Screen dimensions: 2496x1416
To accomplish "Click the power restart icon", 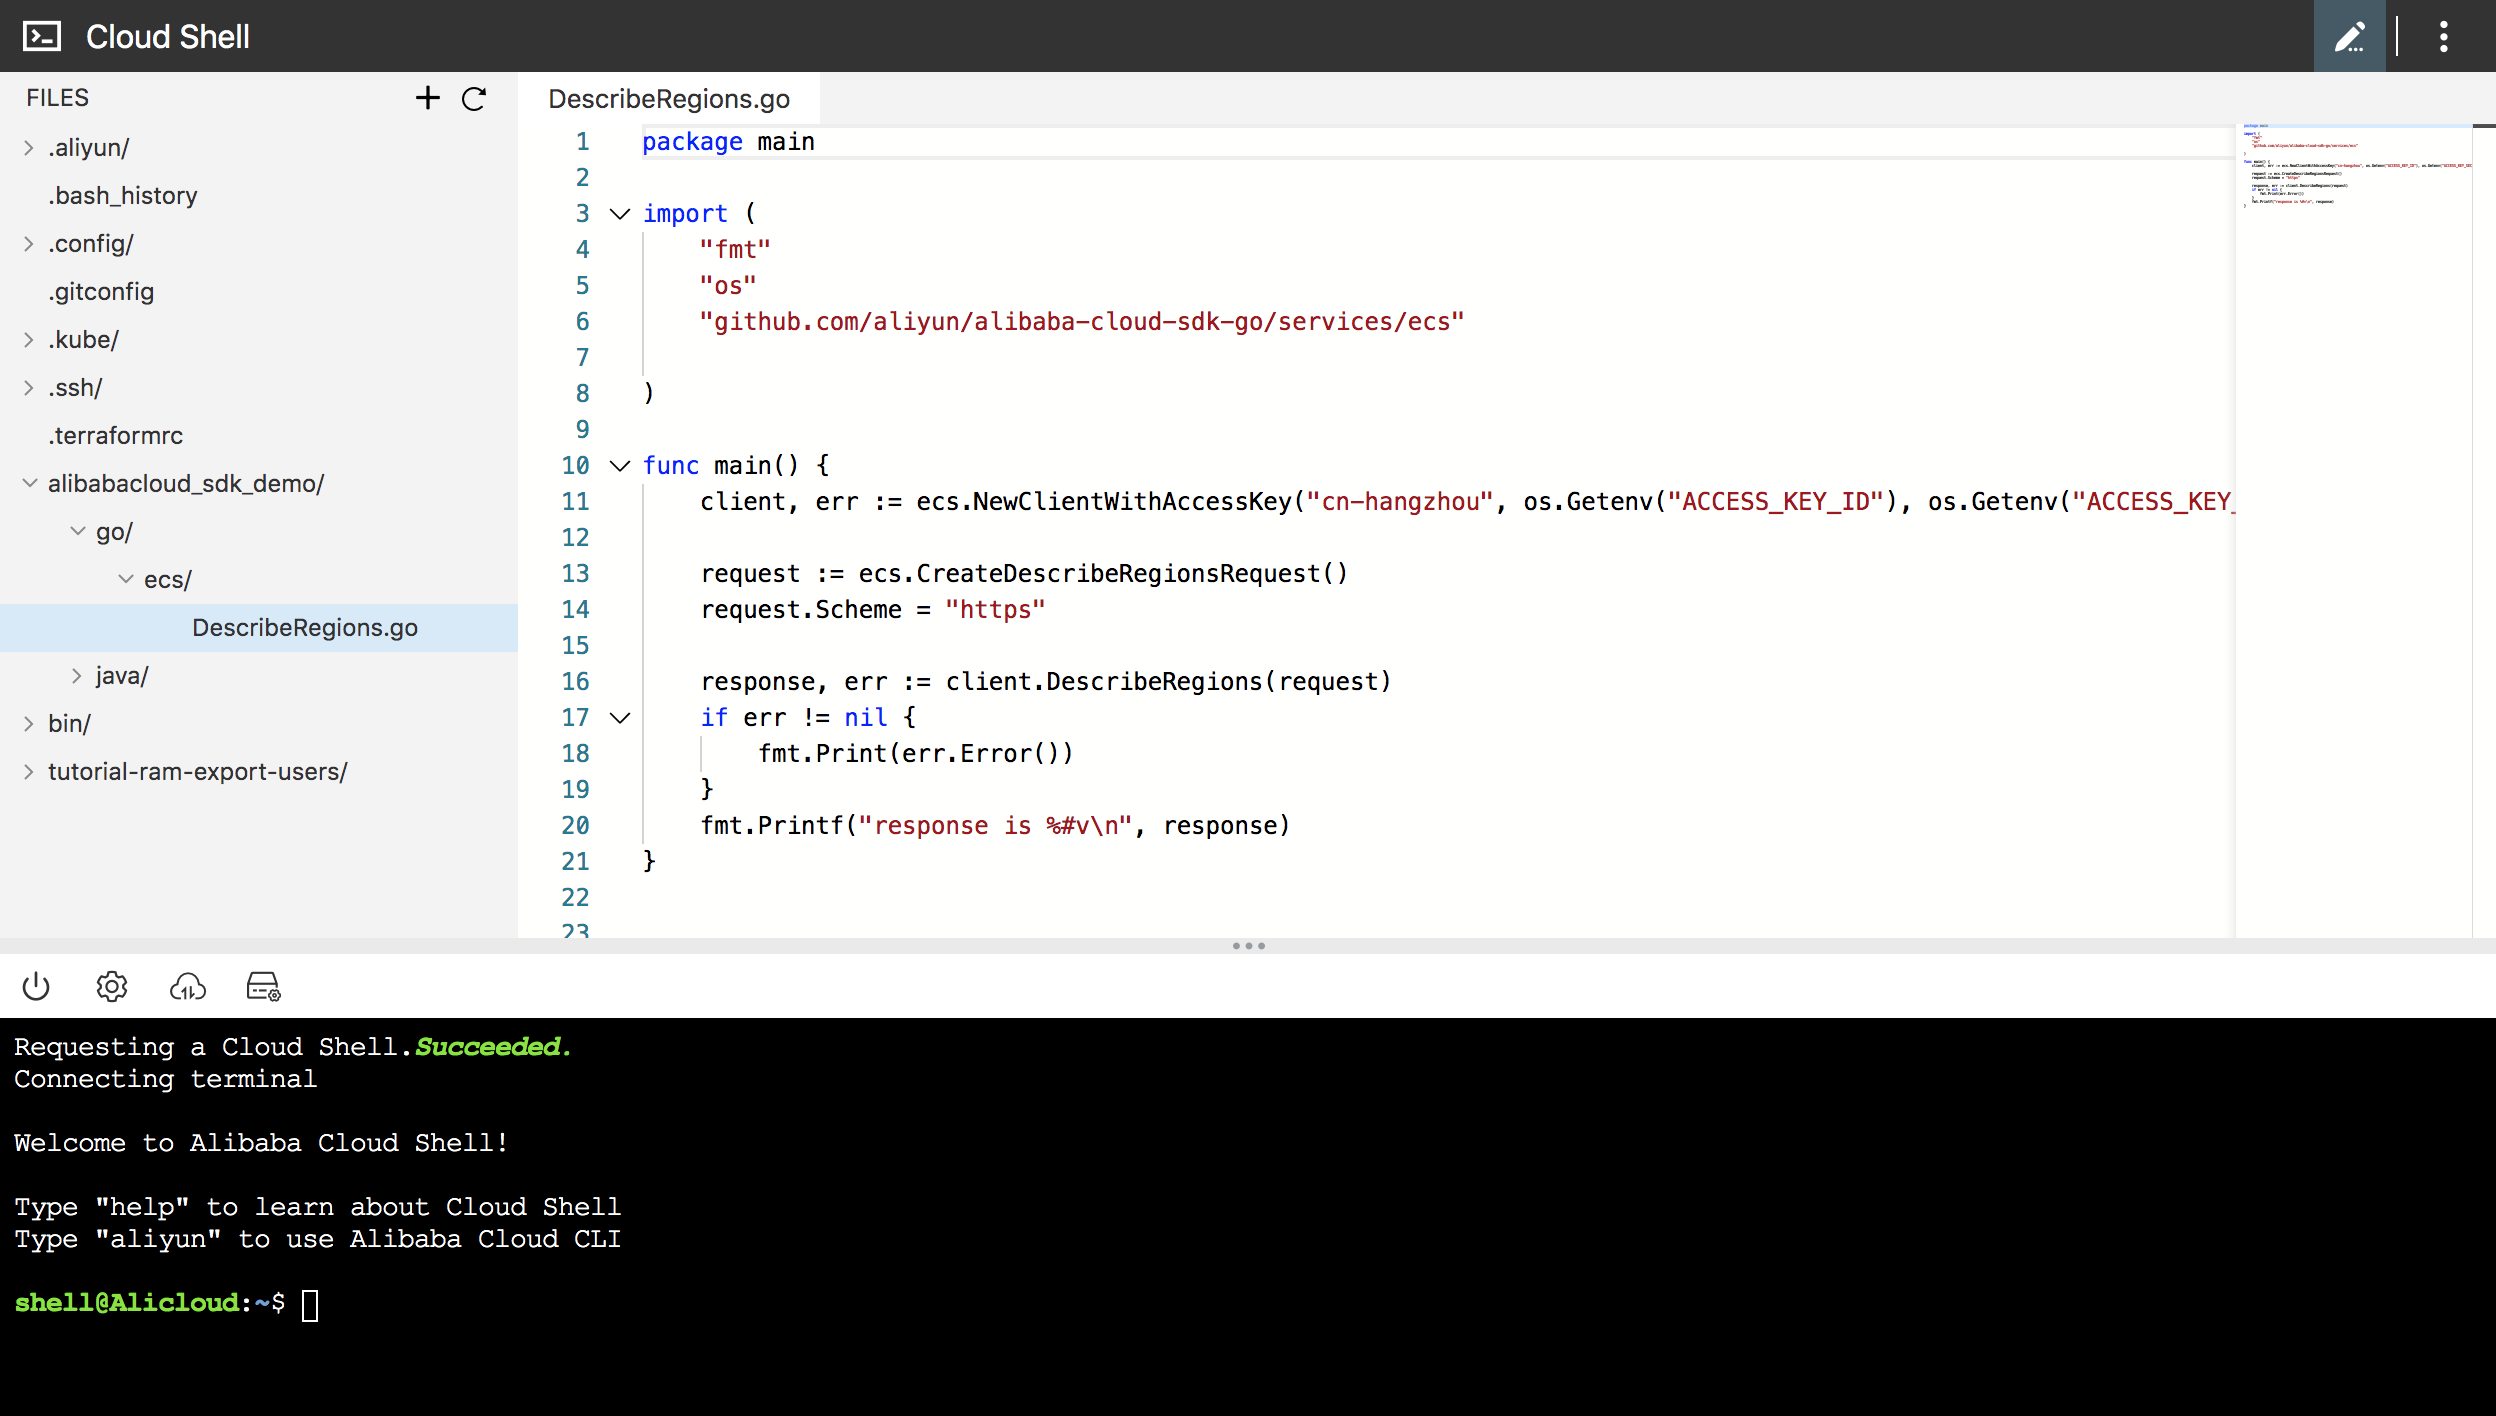I will (36, 987).
